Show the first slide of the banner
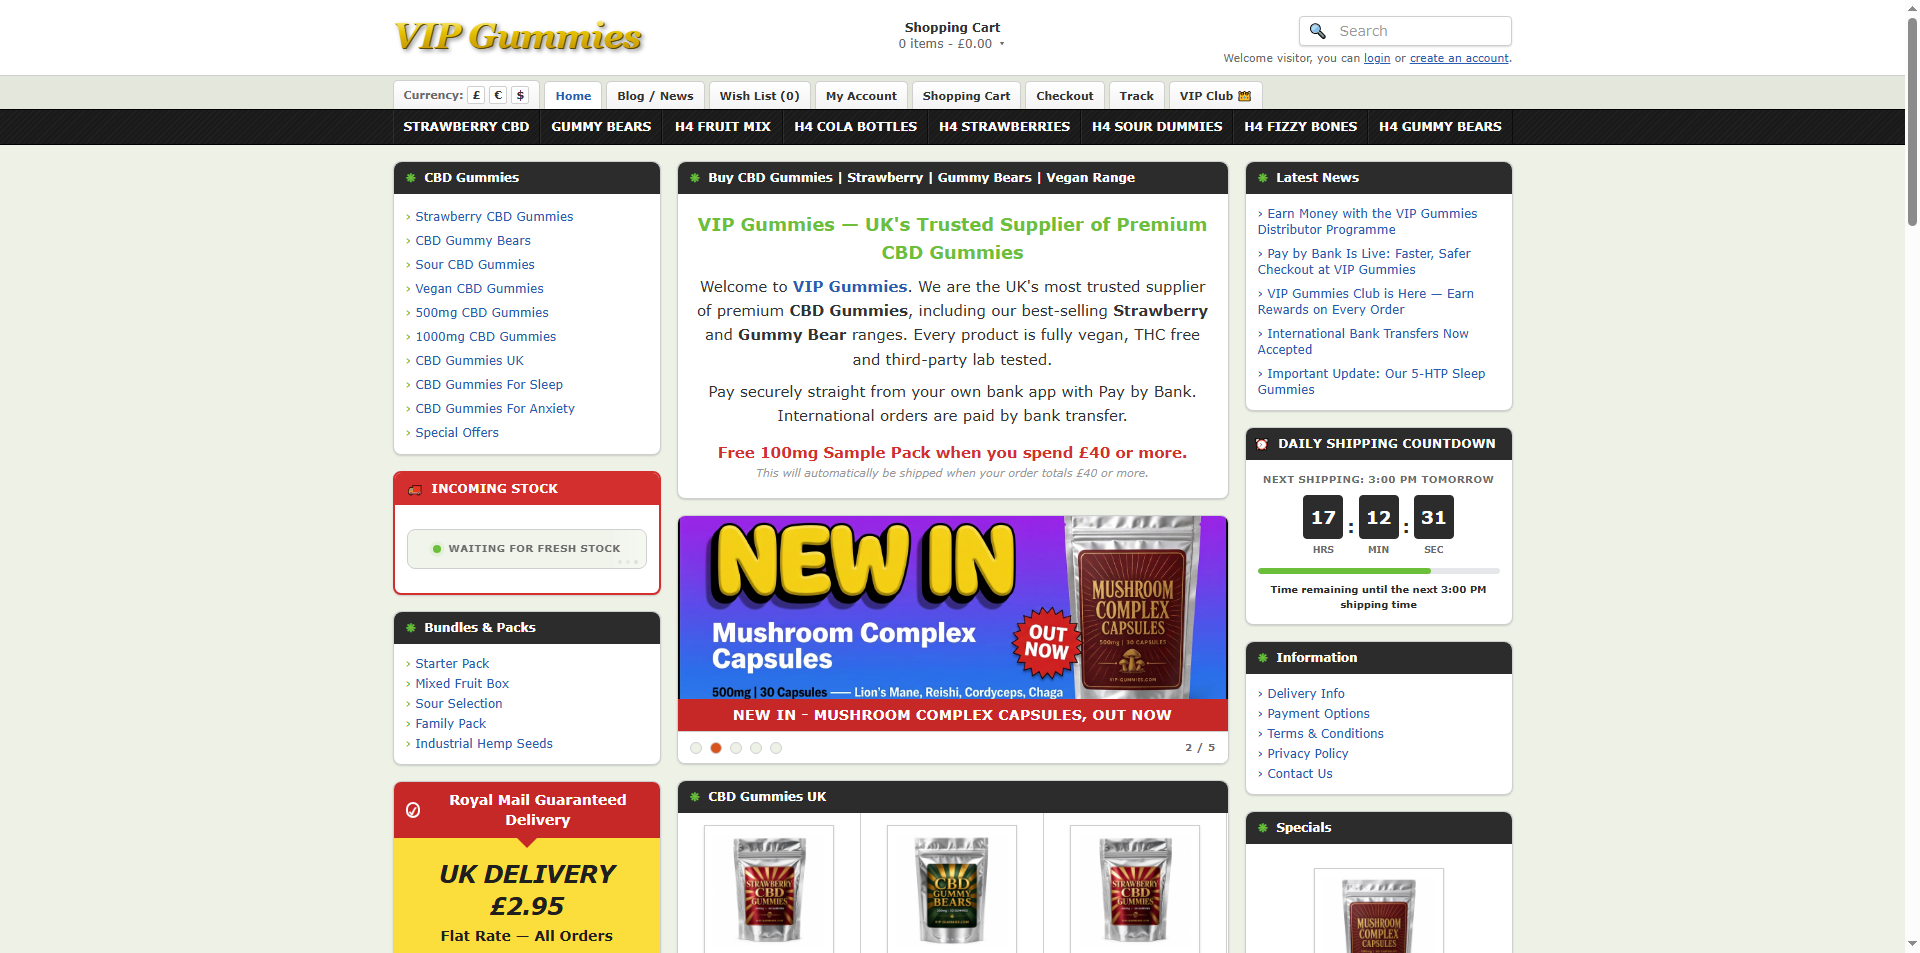Image resolution: width=1920 pixels, height=953 pixels. click(696, 748)
